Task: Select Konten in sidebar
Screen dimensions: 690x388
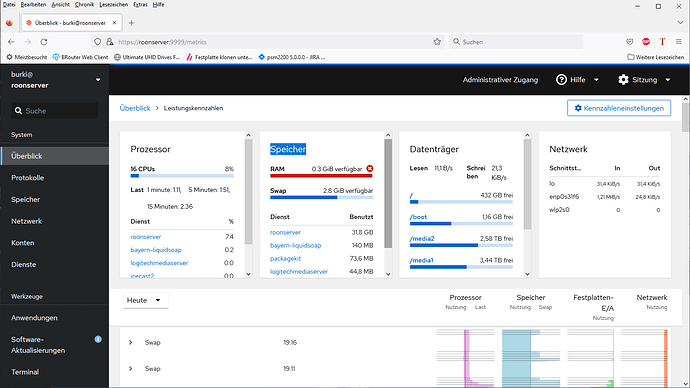Action: tap(55, 243)
